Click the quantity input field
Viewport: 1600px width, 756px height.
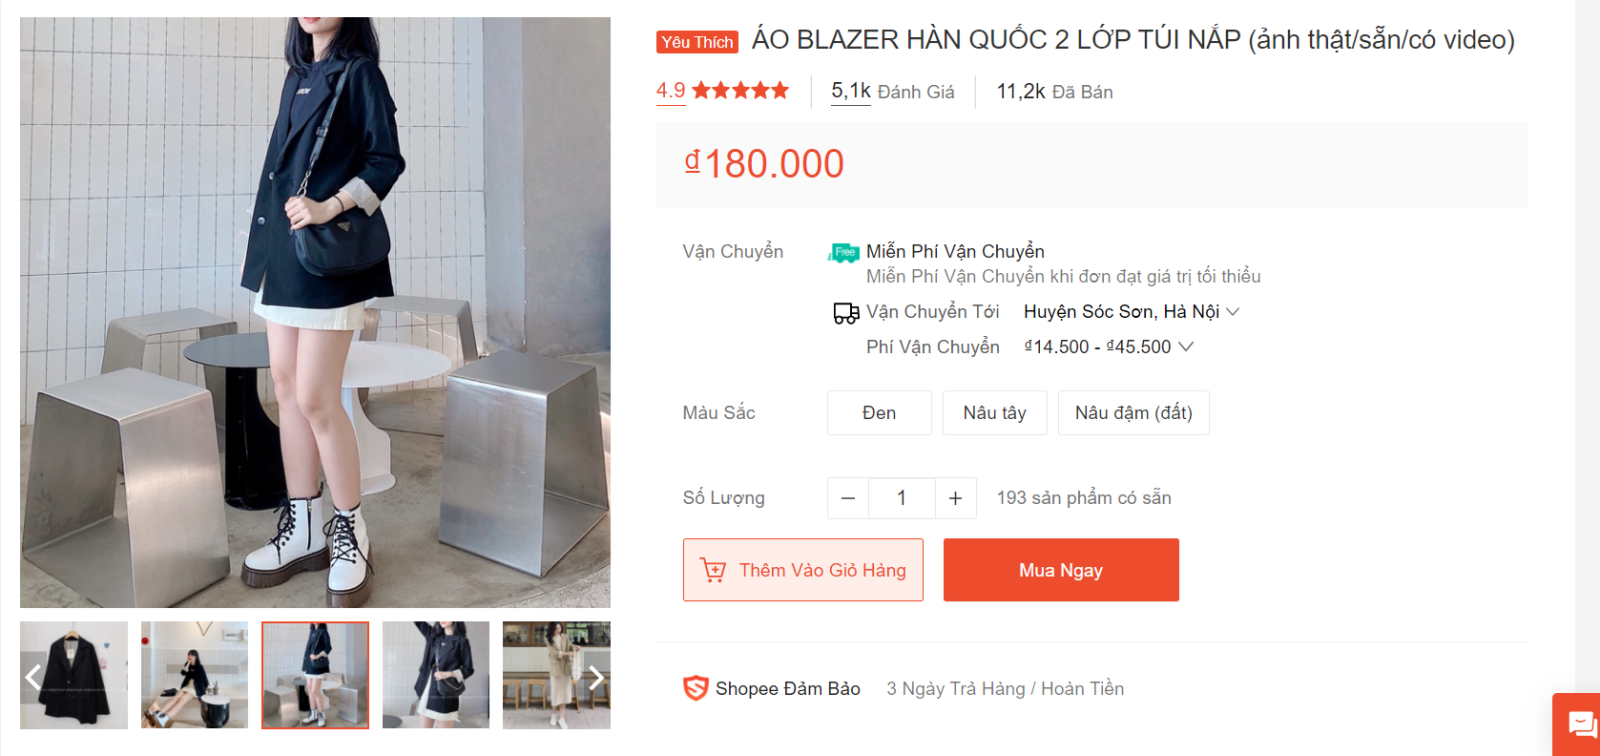[902, 498]
